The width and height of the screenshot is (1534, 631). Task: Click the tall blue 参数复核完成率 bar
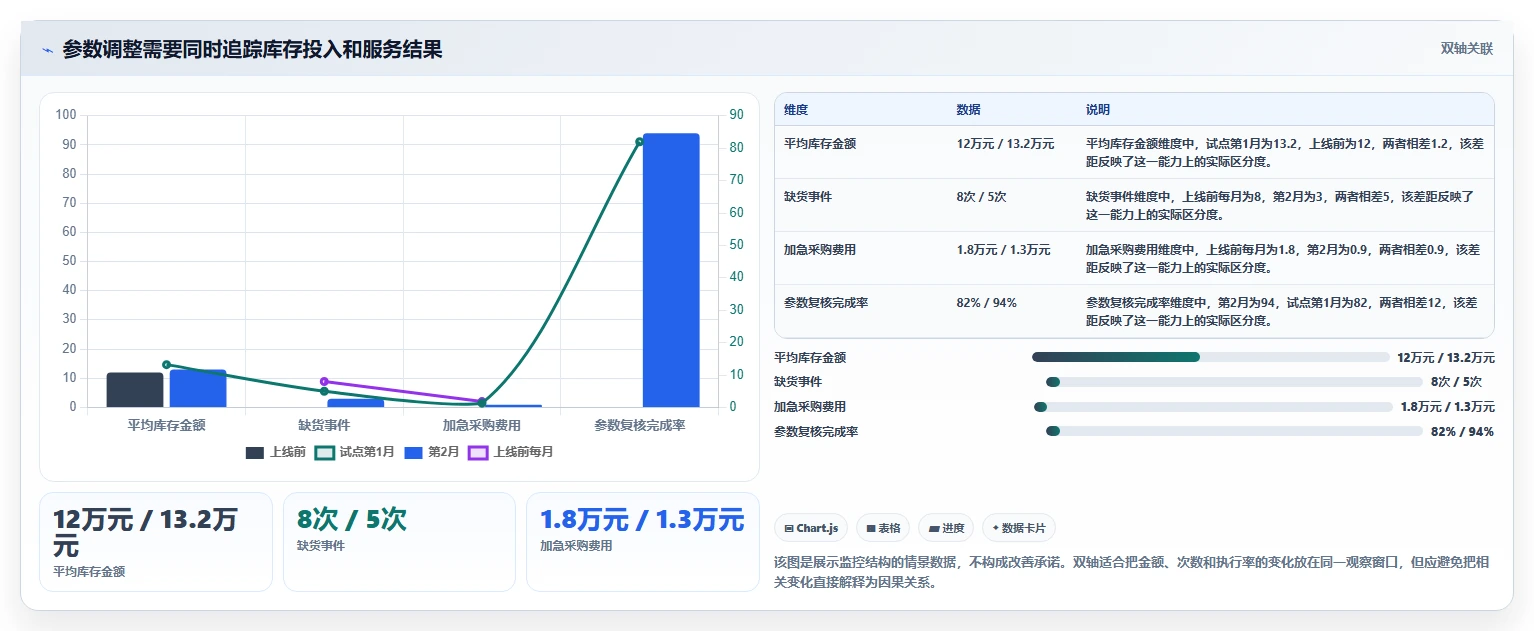(x=671, y=270)
